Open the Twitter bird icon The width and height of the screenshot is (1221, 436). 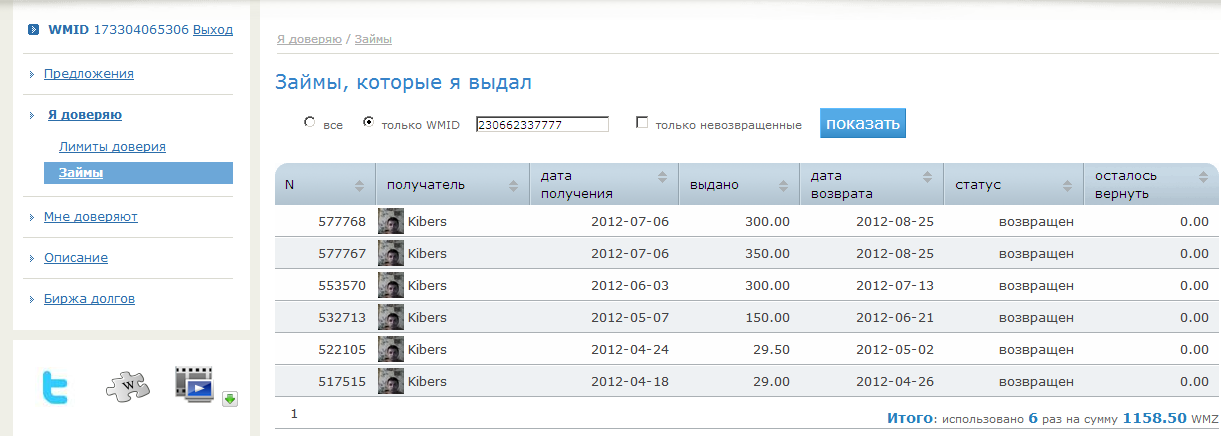tap(55, 386)
